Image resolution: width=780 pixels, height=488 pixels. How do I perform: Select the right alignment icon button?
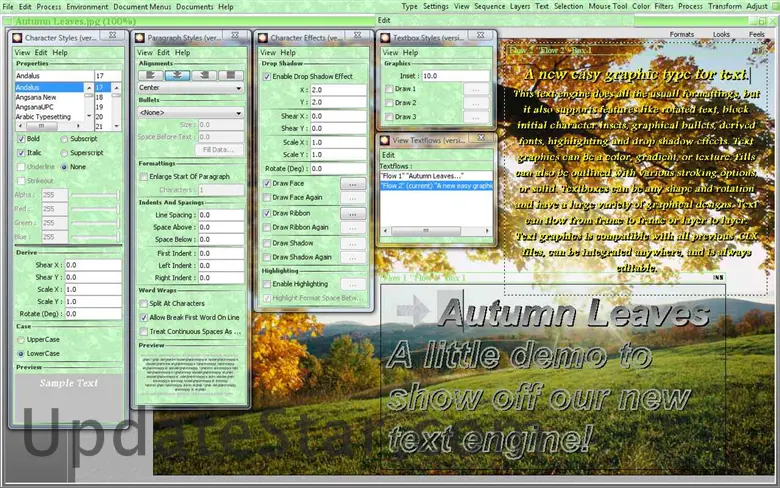(204, 74)
